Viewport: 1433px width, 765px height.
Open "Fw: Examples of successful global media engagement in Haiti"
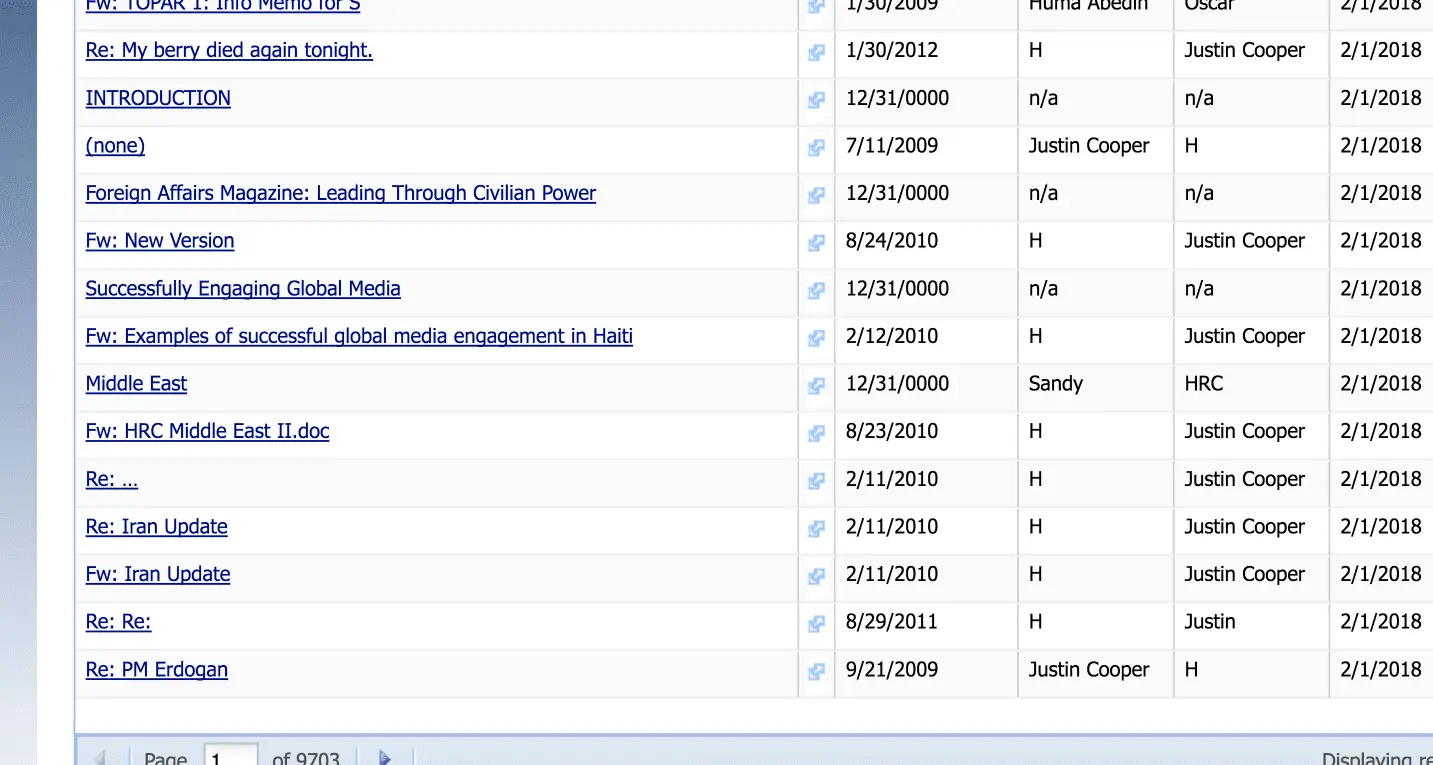(359, 336)
